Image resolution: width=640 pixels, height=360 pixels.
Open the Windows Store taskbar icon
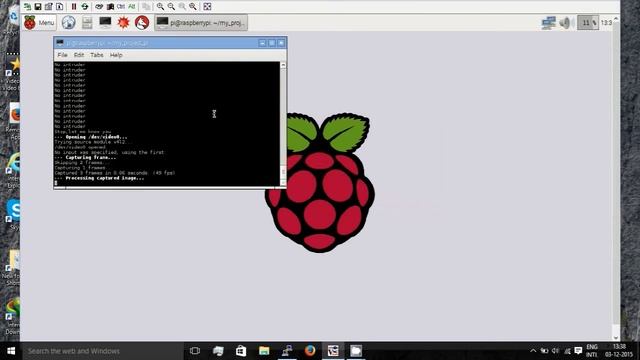(x=241, y=351)
